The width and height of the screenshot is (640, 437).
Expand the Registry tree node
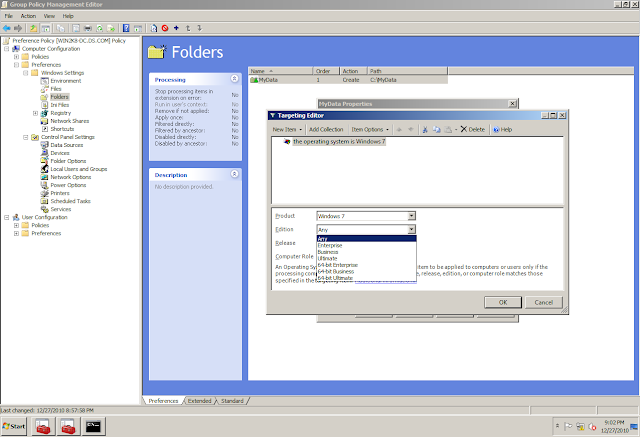[x=35, y=113]
